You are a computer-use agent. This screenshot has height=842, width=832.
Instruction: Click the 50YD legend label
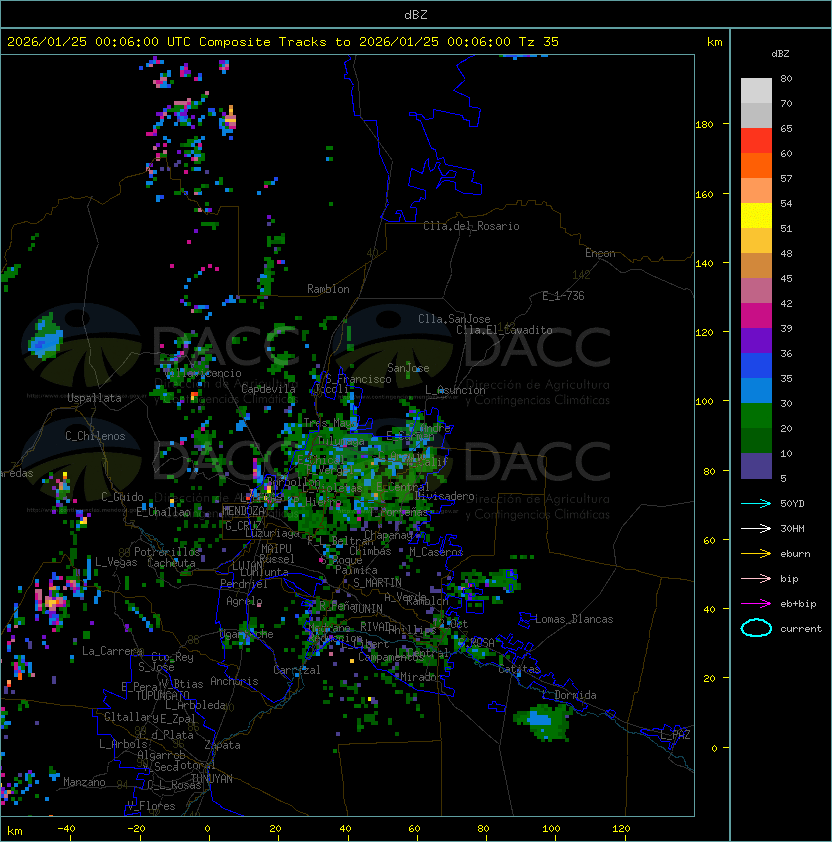click(792, 503)
